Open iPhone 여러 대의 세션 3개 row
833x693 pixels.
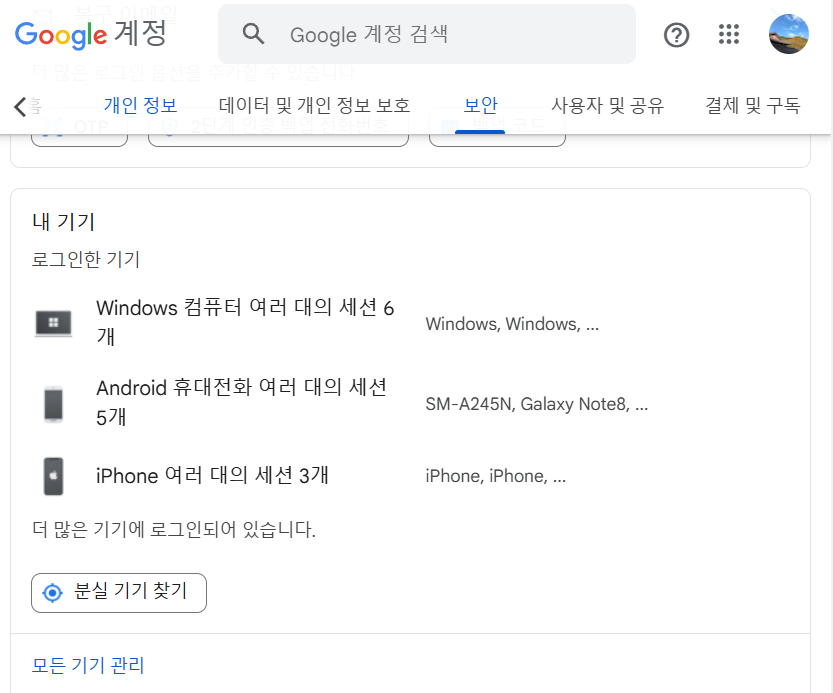click(410, 476)
